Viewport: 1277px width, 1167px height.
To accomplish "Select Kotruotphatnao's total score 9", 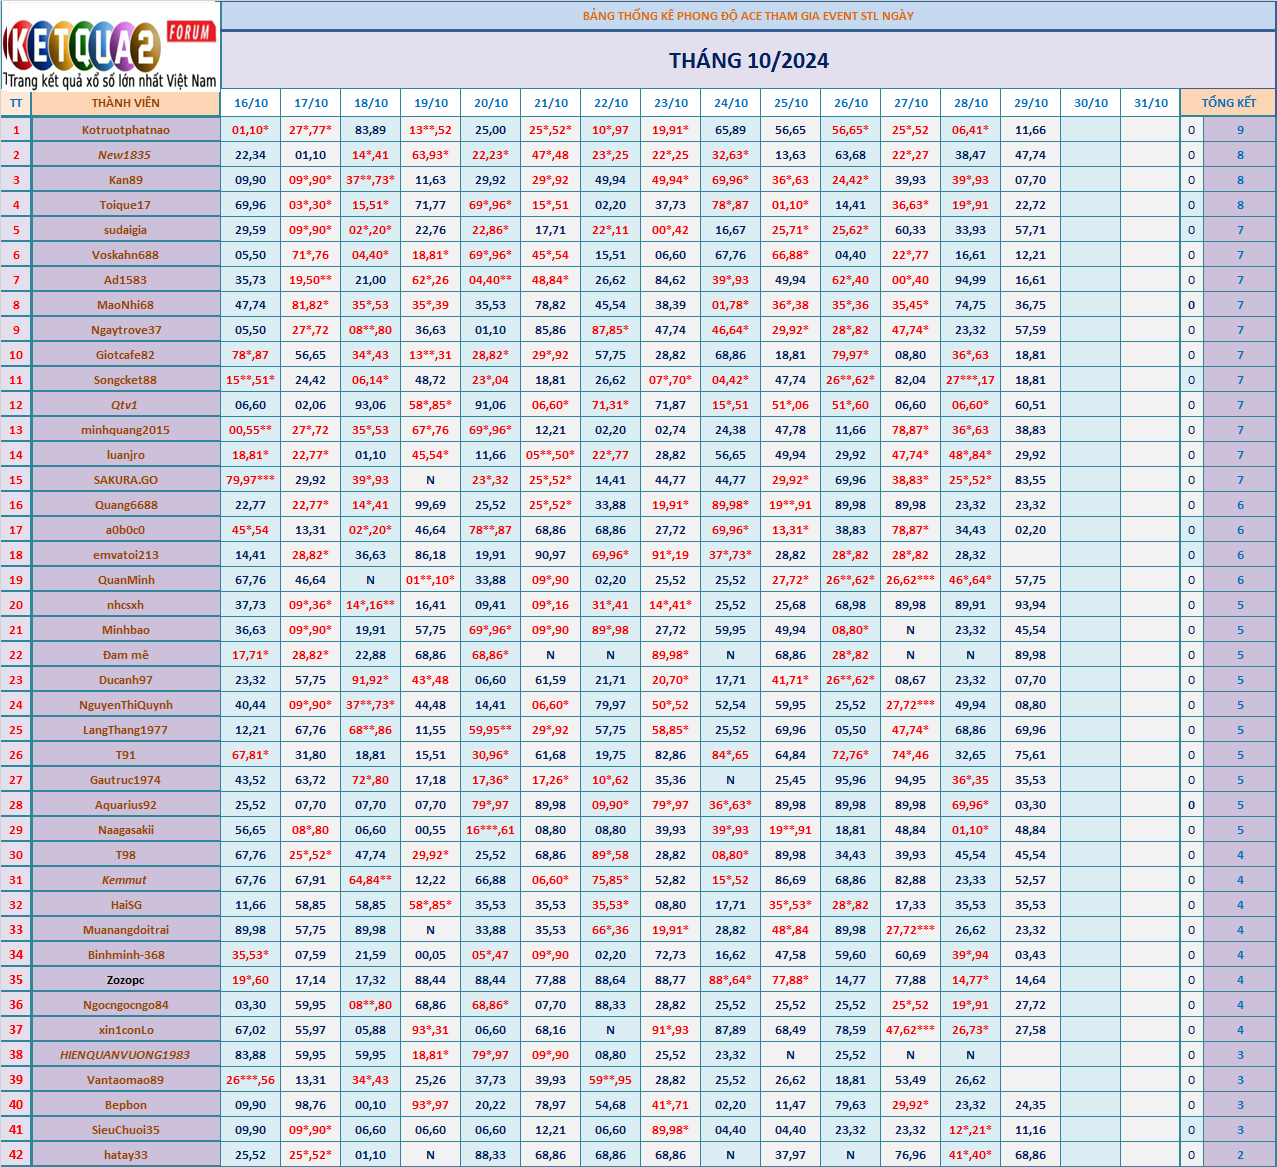I will coord(1240,130).
